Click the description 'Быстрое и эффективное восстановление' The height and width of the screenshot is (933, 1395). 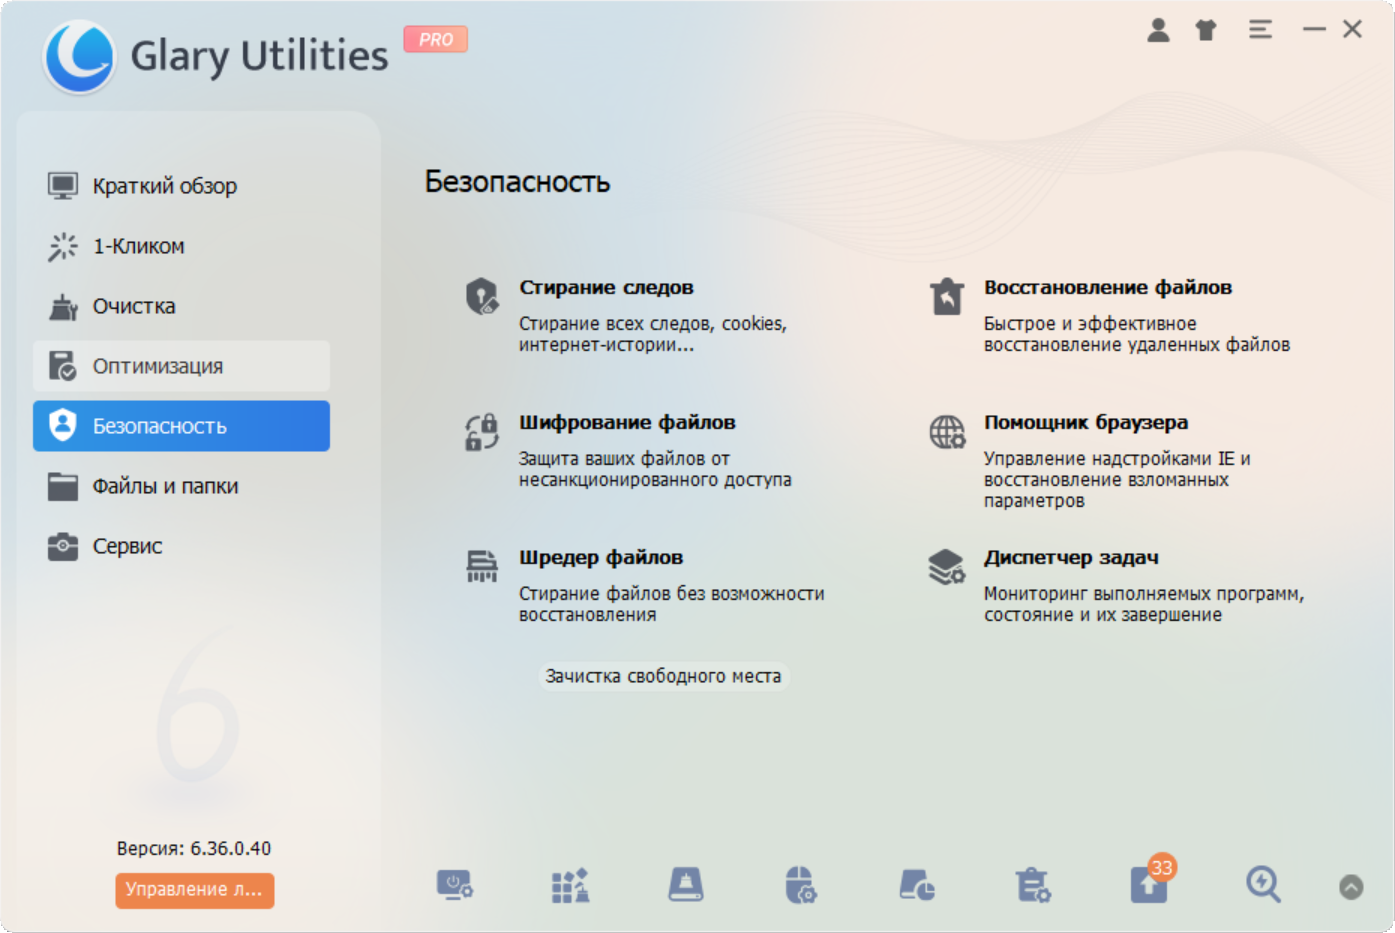1137,334
